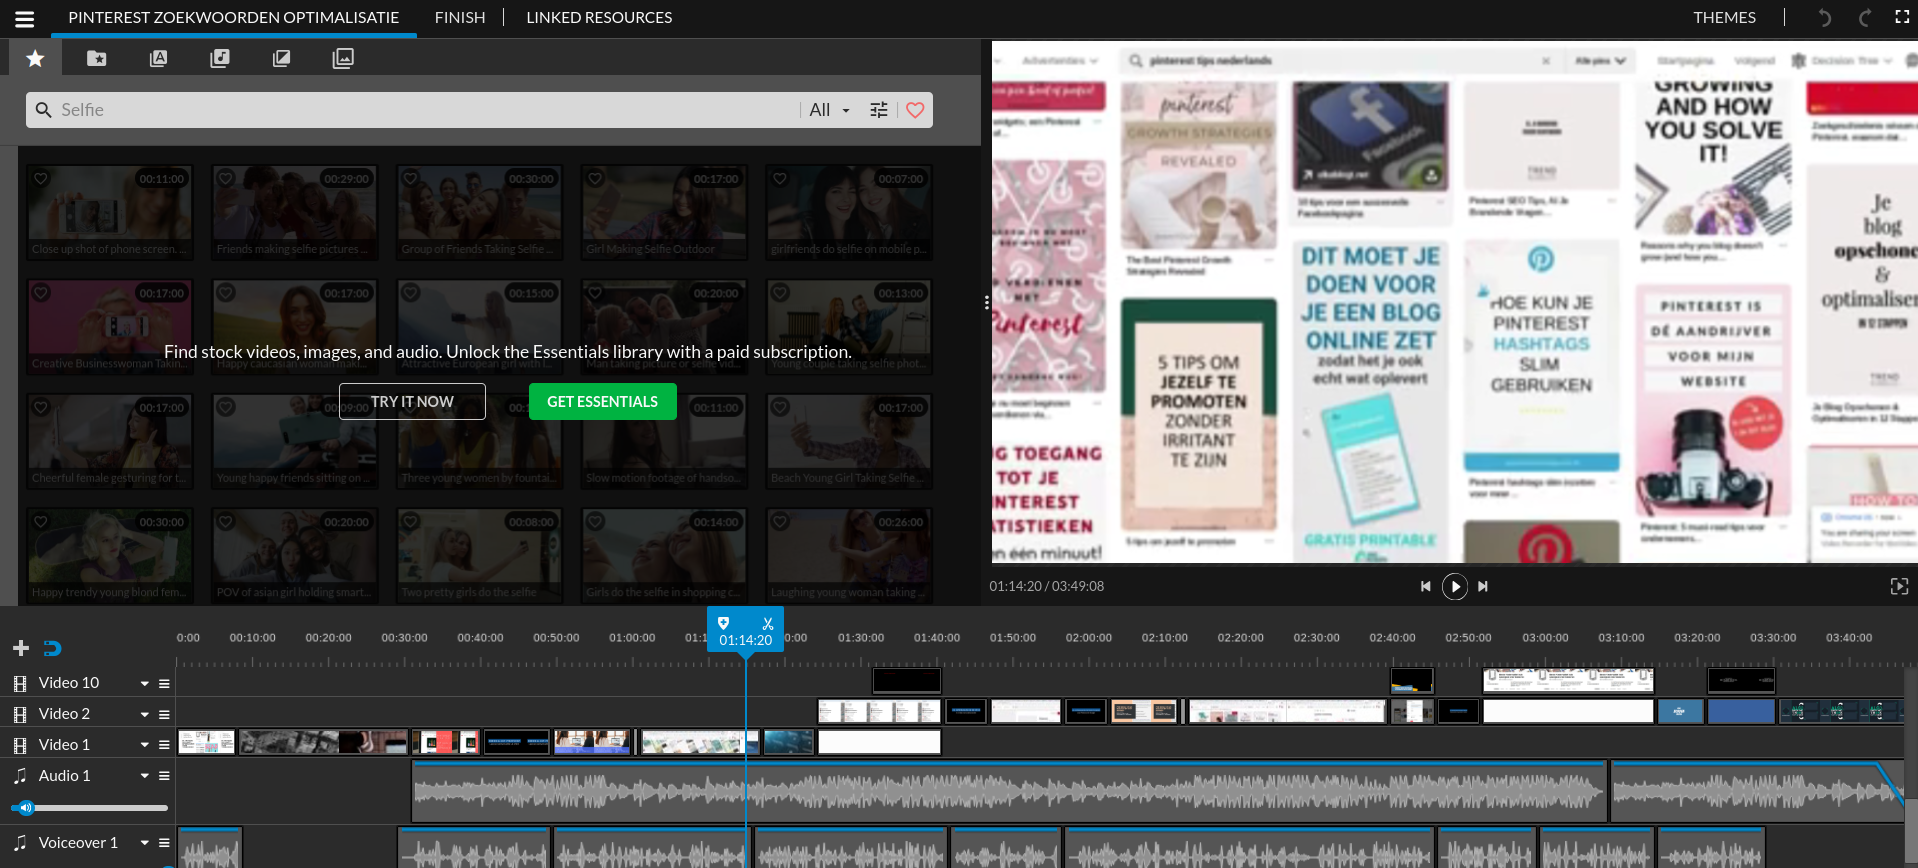
Task: Expand the Video 2 track dropdown
Action: click(145, 714)
